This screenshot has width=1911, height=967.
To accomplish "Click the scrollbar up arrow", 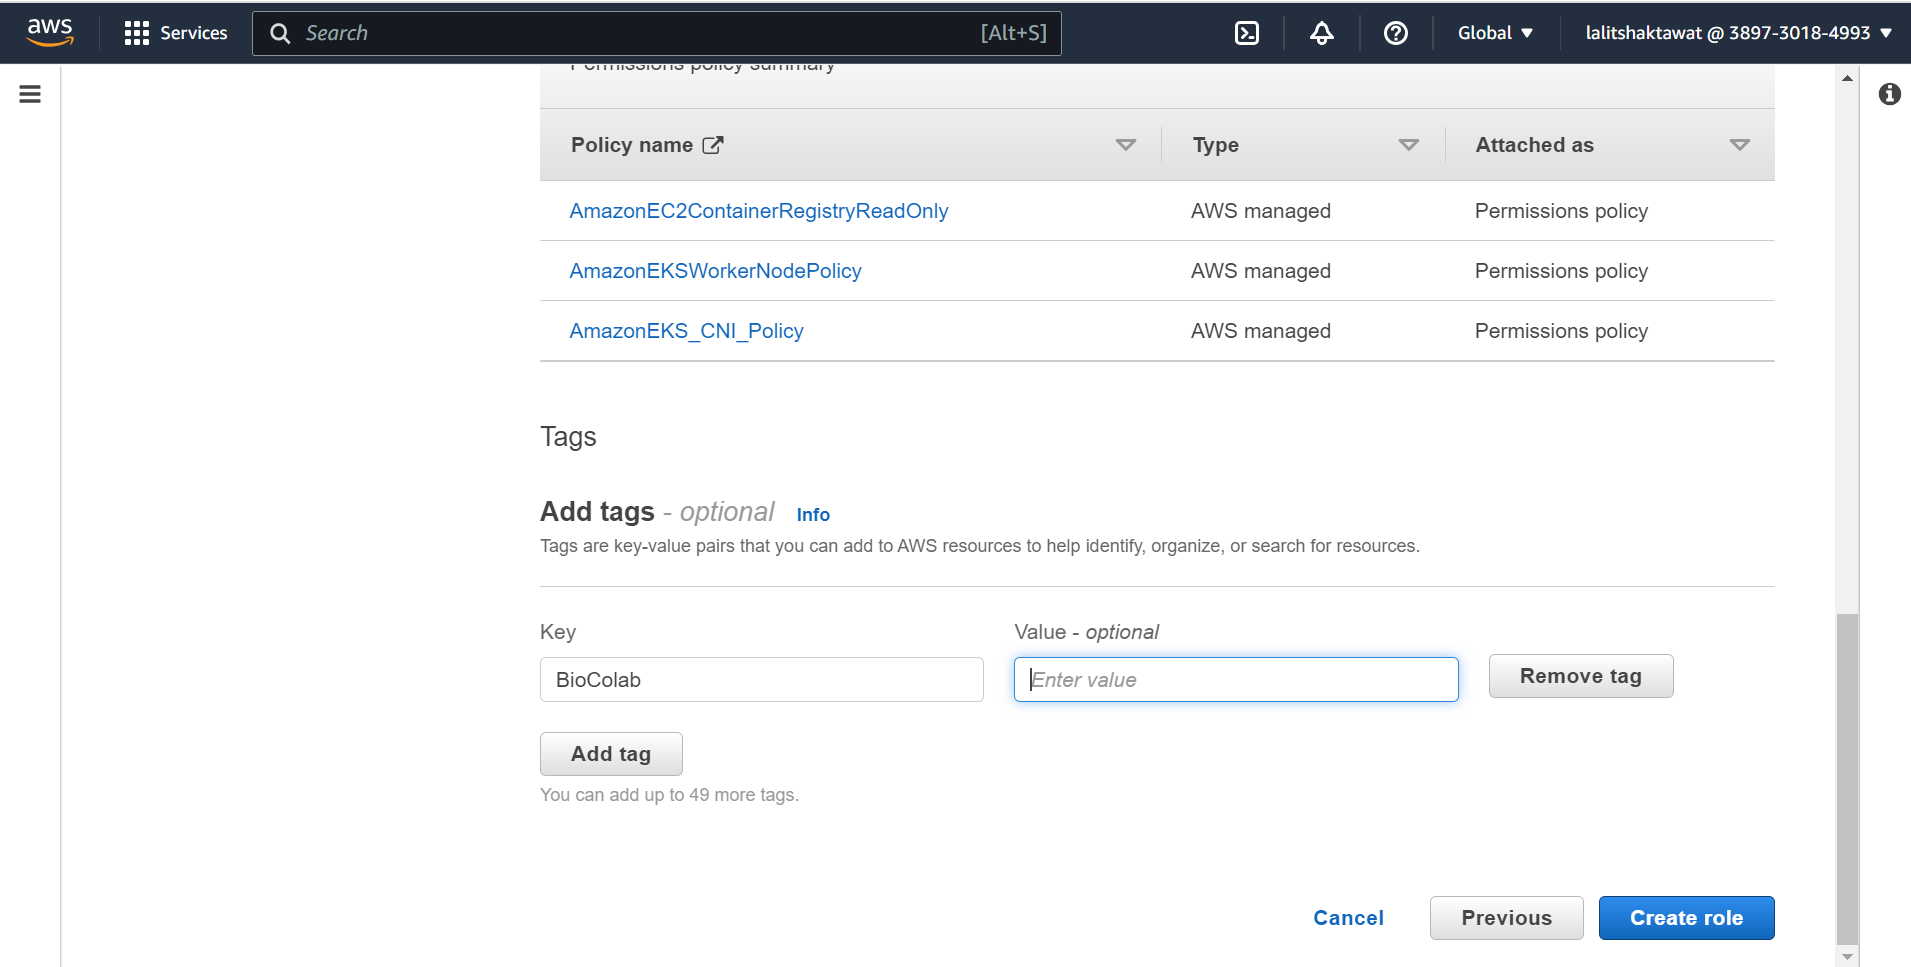I will click(1847, 78).
